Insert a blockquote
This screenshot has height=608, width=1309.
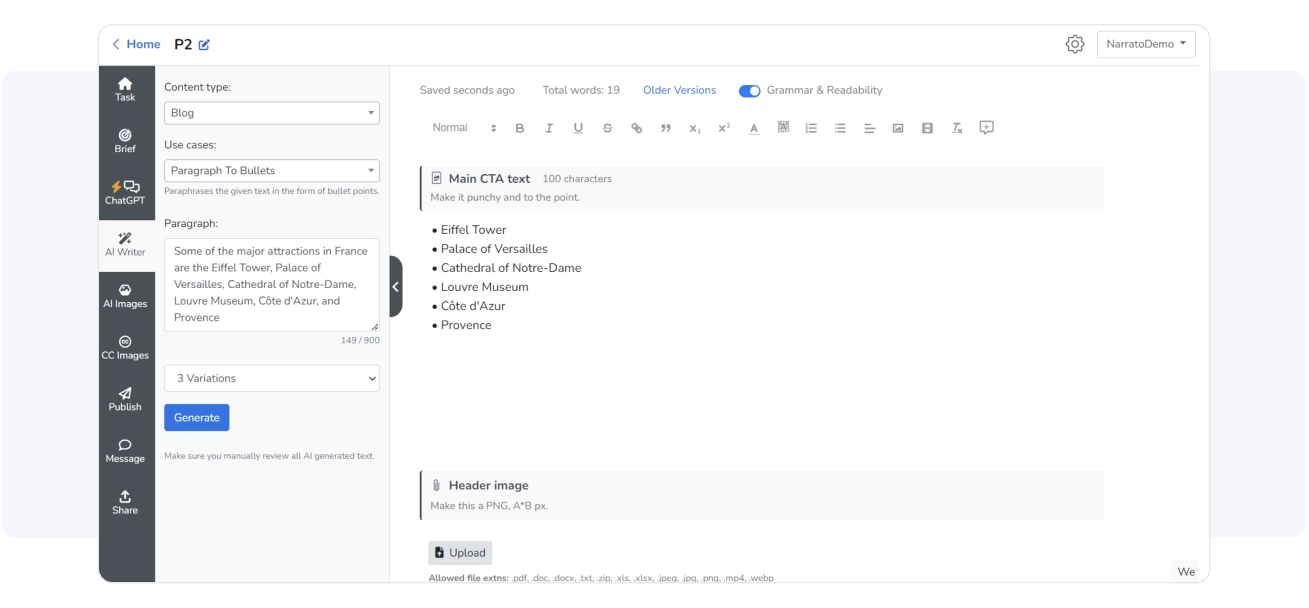click(665, 128)
